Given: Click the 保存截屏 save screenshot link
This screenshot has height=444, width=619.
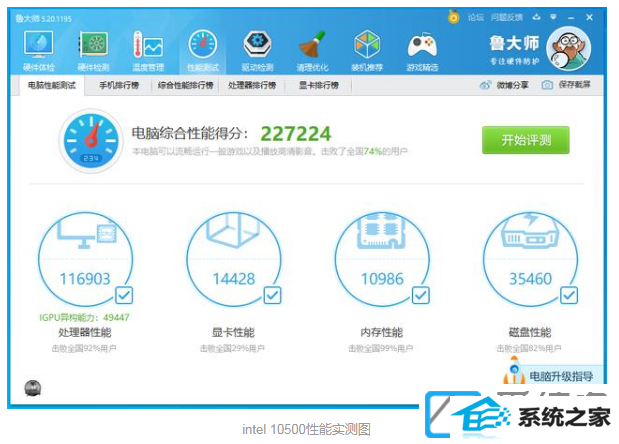Looking at the screenshot, I should coord(574,84).
